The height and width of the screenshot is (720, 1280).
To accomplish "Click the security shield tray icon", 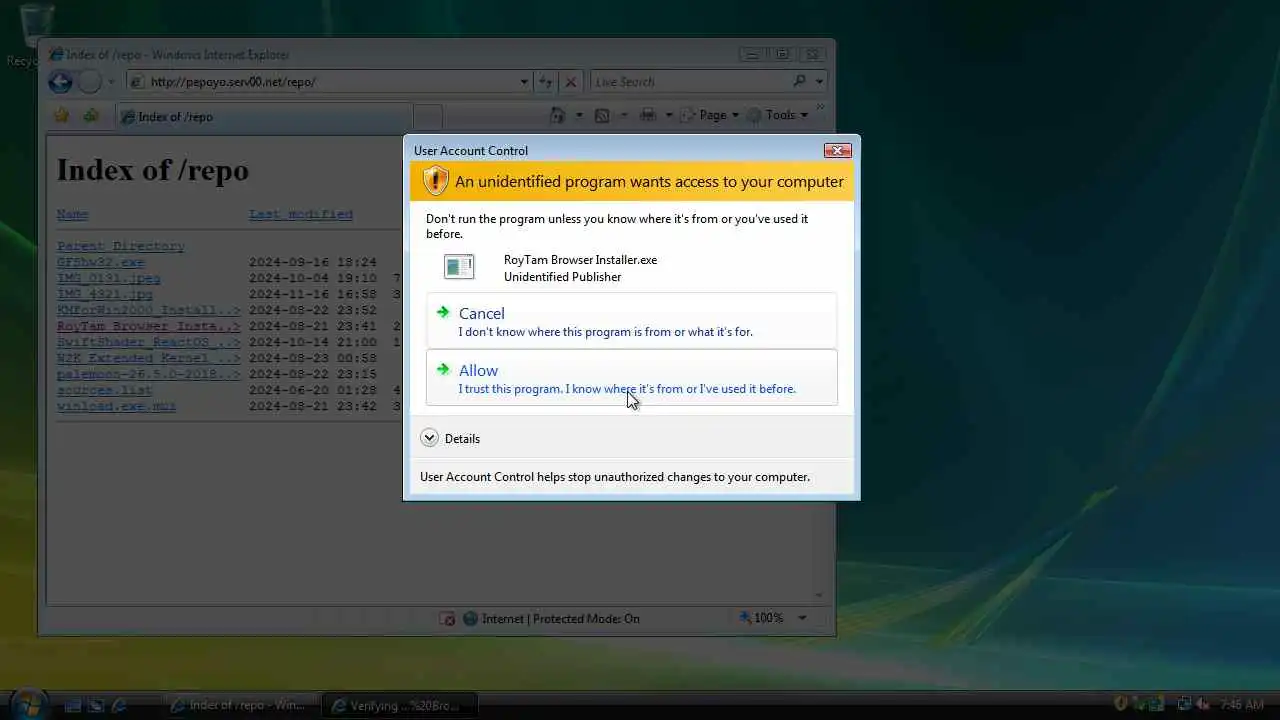I will (x=1121, y=704).
